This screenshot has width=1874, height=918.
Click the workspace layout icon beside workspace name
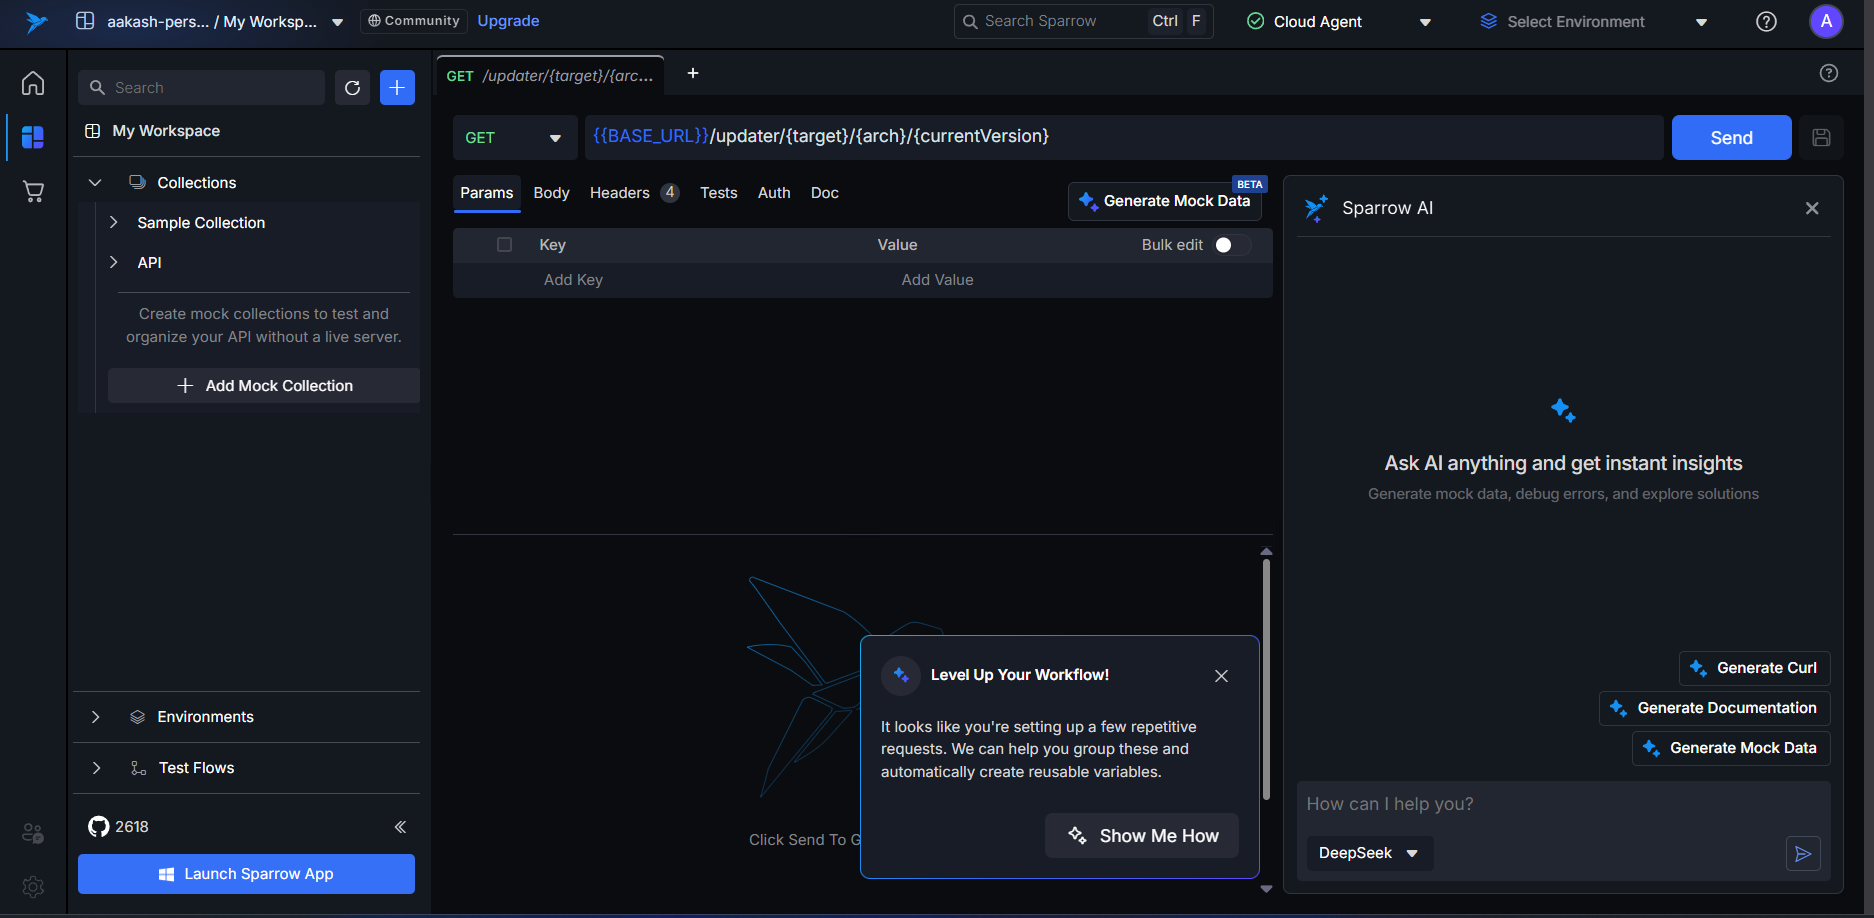(x=85, y=21)
